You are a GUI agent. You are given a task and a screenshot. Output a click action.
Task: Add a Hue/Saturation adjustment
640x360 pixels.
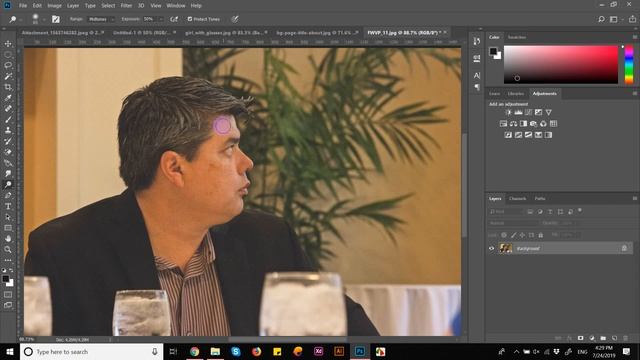503,124
